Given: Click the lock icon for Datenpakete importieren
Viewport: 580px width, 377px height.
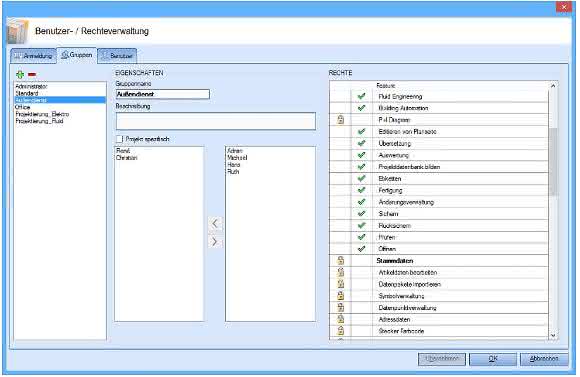Looking at the screenshot, I should 341,284.
